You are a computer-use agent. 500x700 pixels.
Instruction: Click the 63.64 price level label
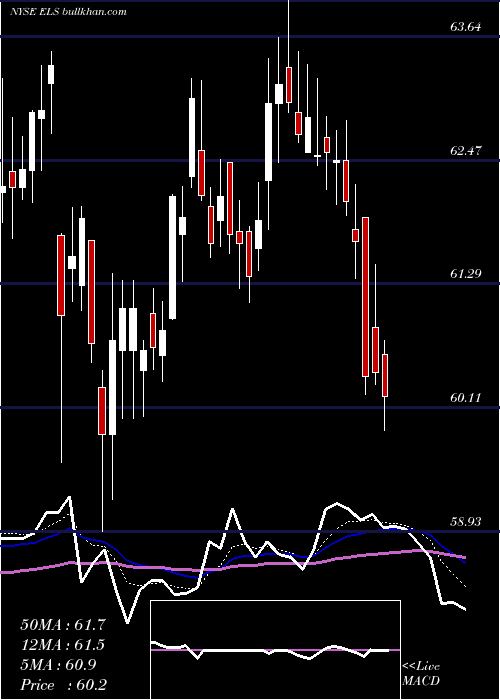(x=466, y=27)
